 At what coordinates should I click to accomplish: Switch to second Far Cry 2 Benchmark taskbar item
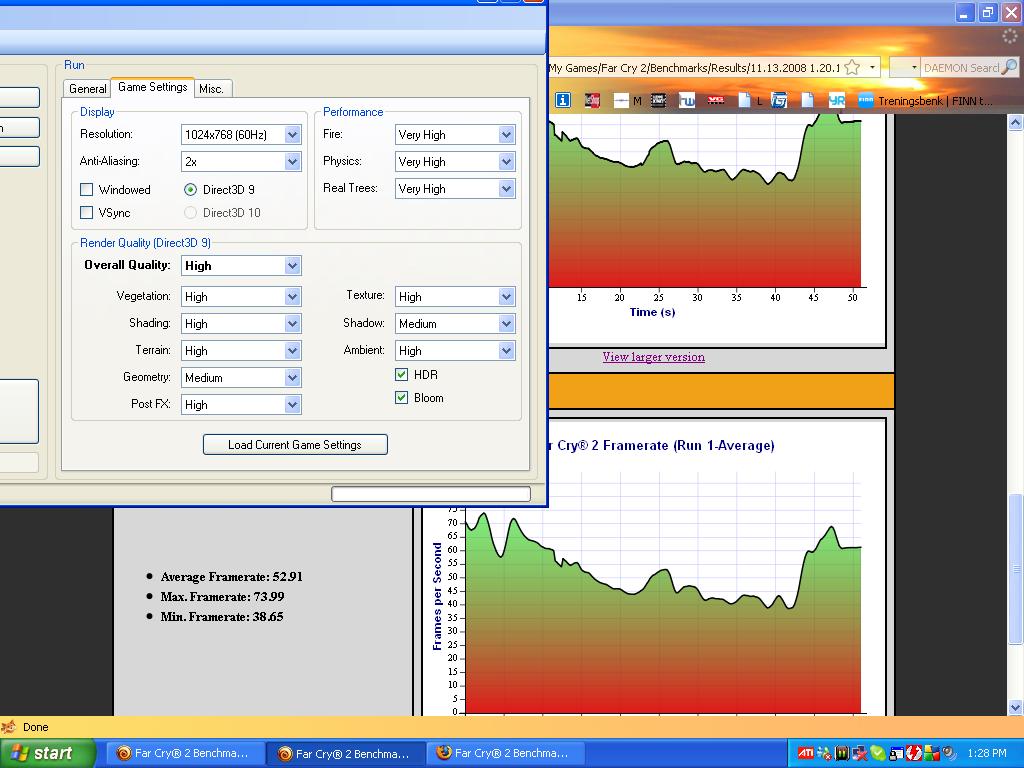pos(344,753)
